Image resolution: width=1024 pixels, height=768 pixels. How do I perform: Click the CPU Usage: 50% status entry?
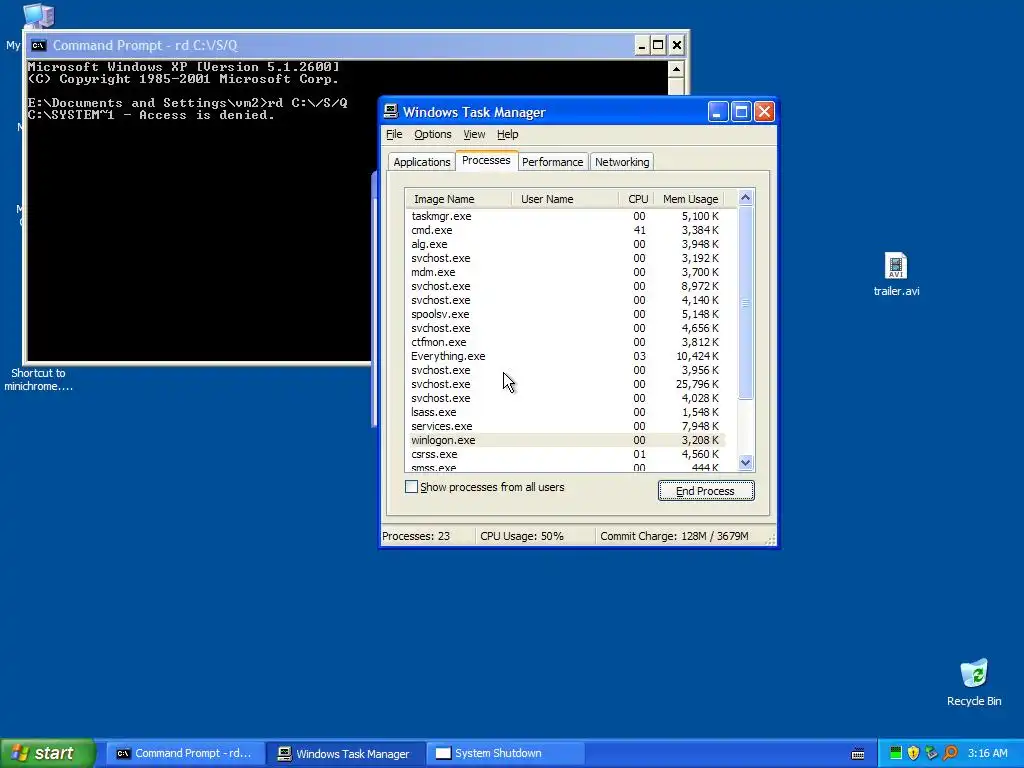pos(522,536)
